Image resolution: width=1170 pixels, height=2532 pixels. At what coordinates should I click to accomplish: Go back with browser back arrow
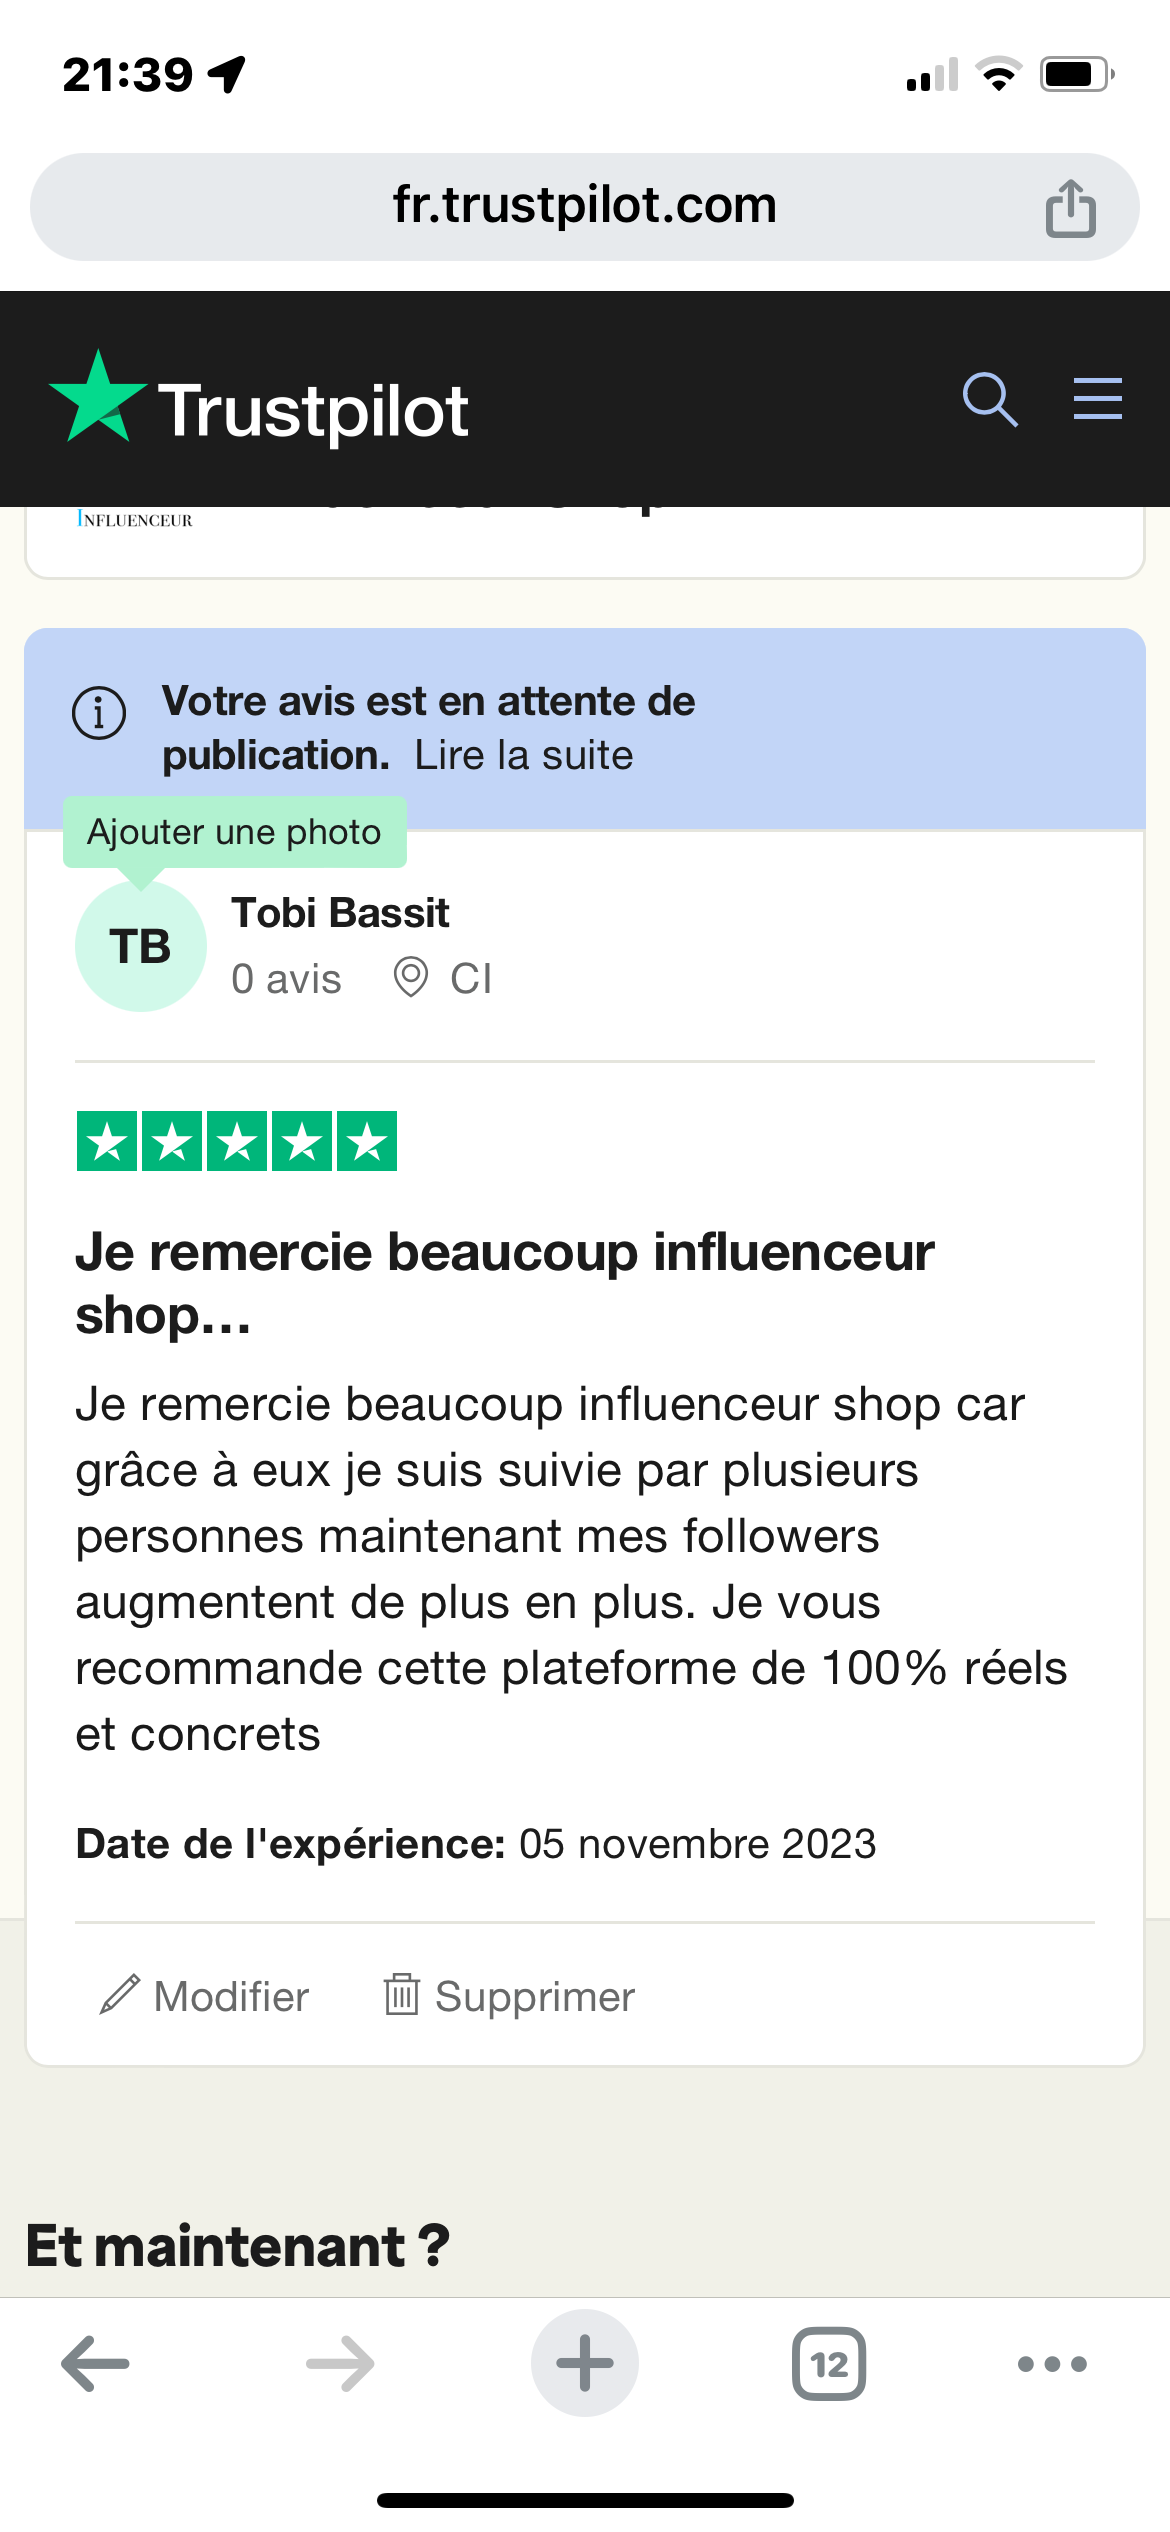pyautogui.click(x=95, y=2364)
